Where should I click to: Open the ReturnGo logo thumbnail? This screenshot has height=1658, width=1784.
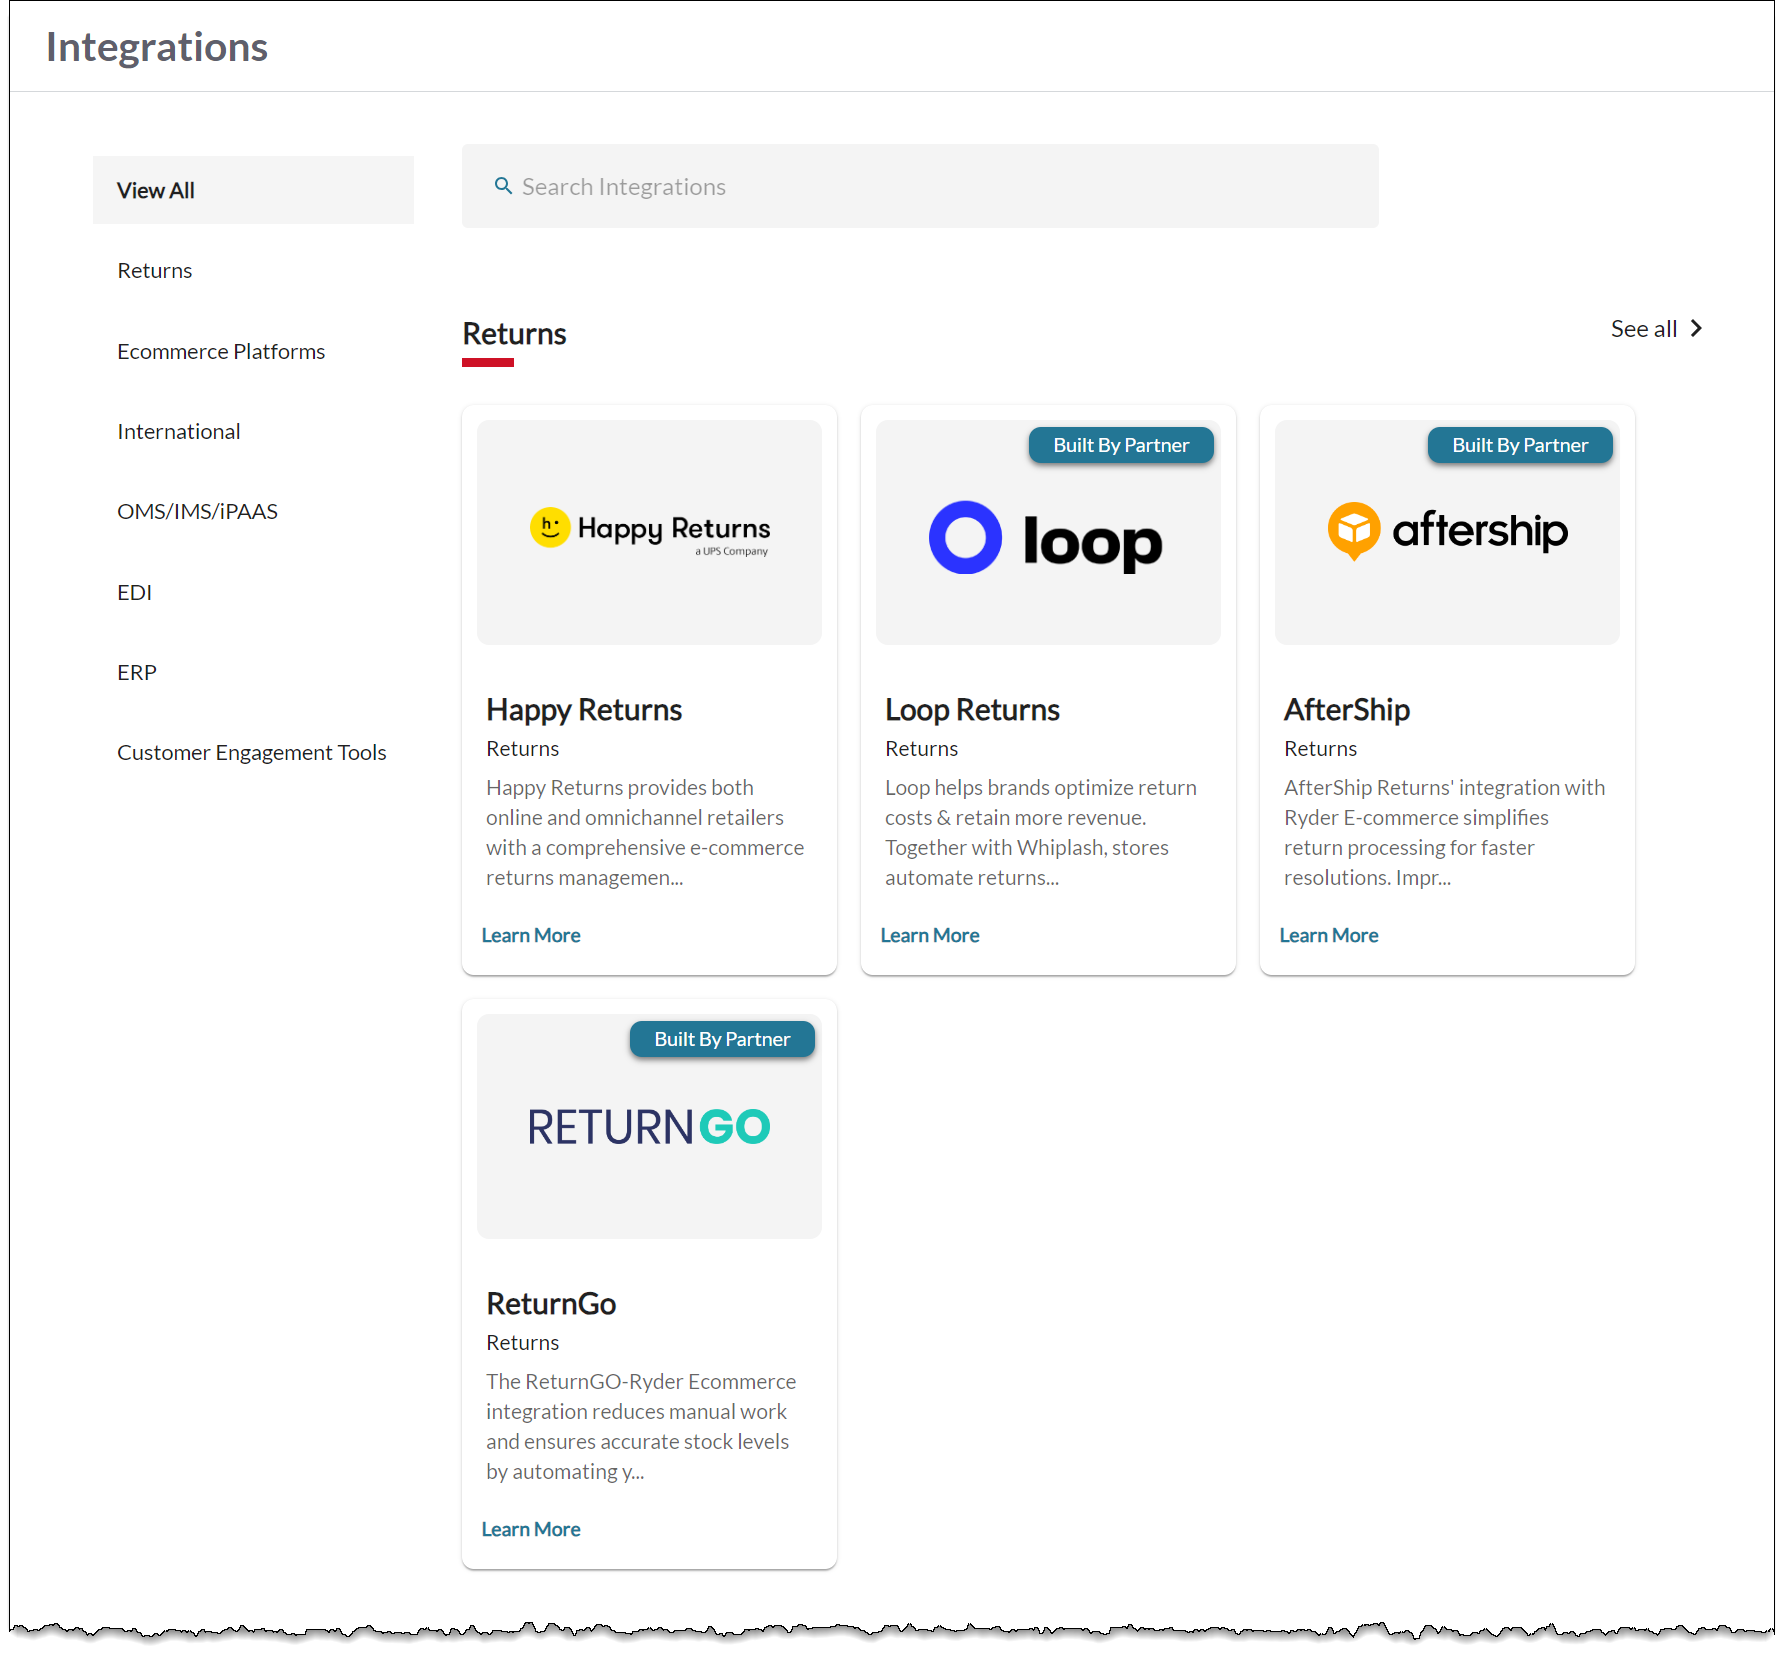pos(648,1127)
